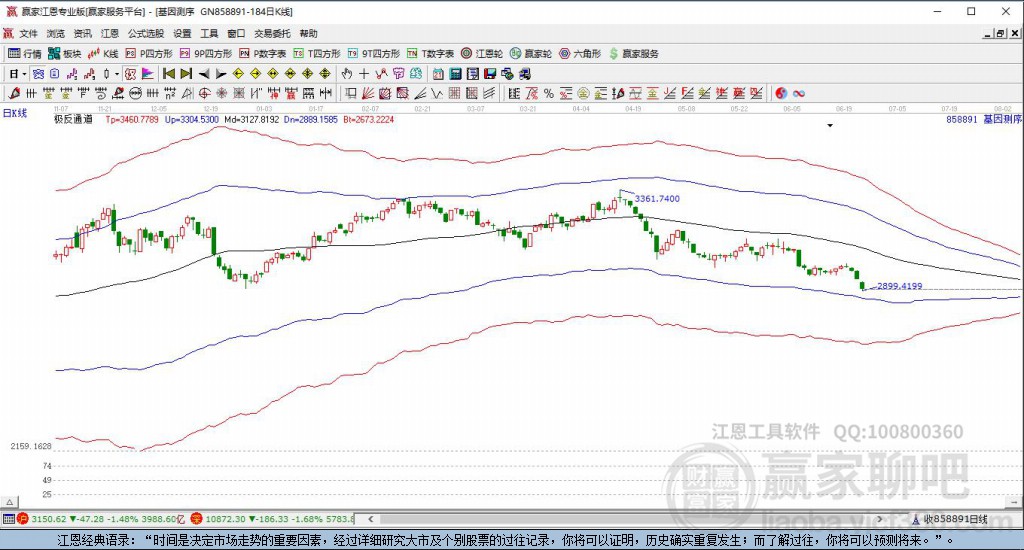This screenshot has width=1024, height=550.
Task: Open the P数字表 tool
Action: point(263,54)
